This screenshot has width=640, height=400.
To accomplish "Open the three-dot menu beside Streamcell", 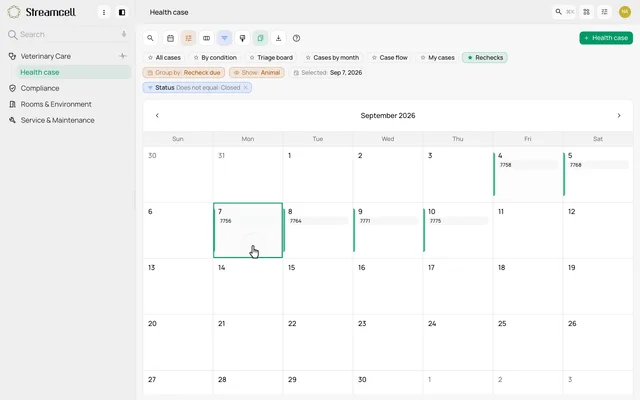I will point(104,12).
